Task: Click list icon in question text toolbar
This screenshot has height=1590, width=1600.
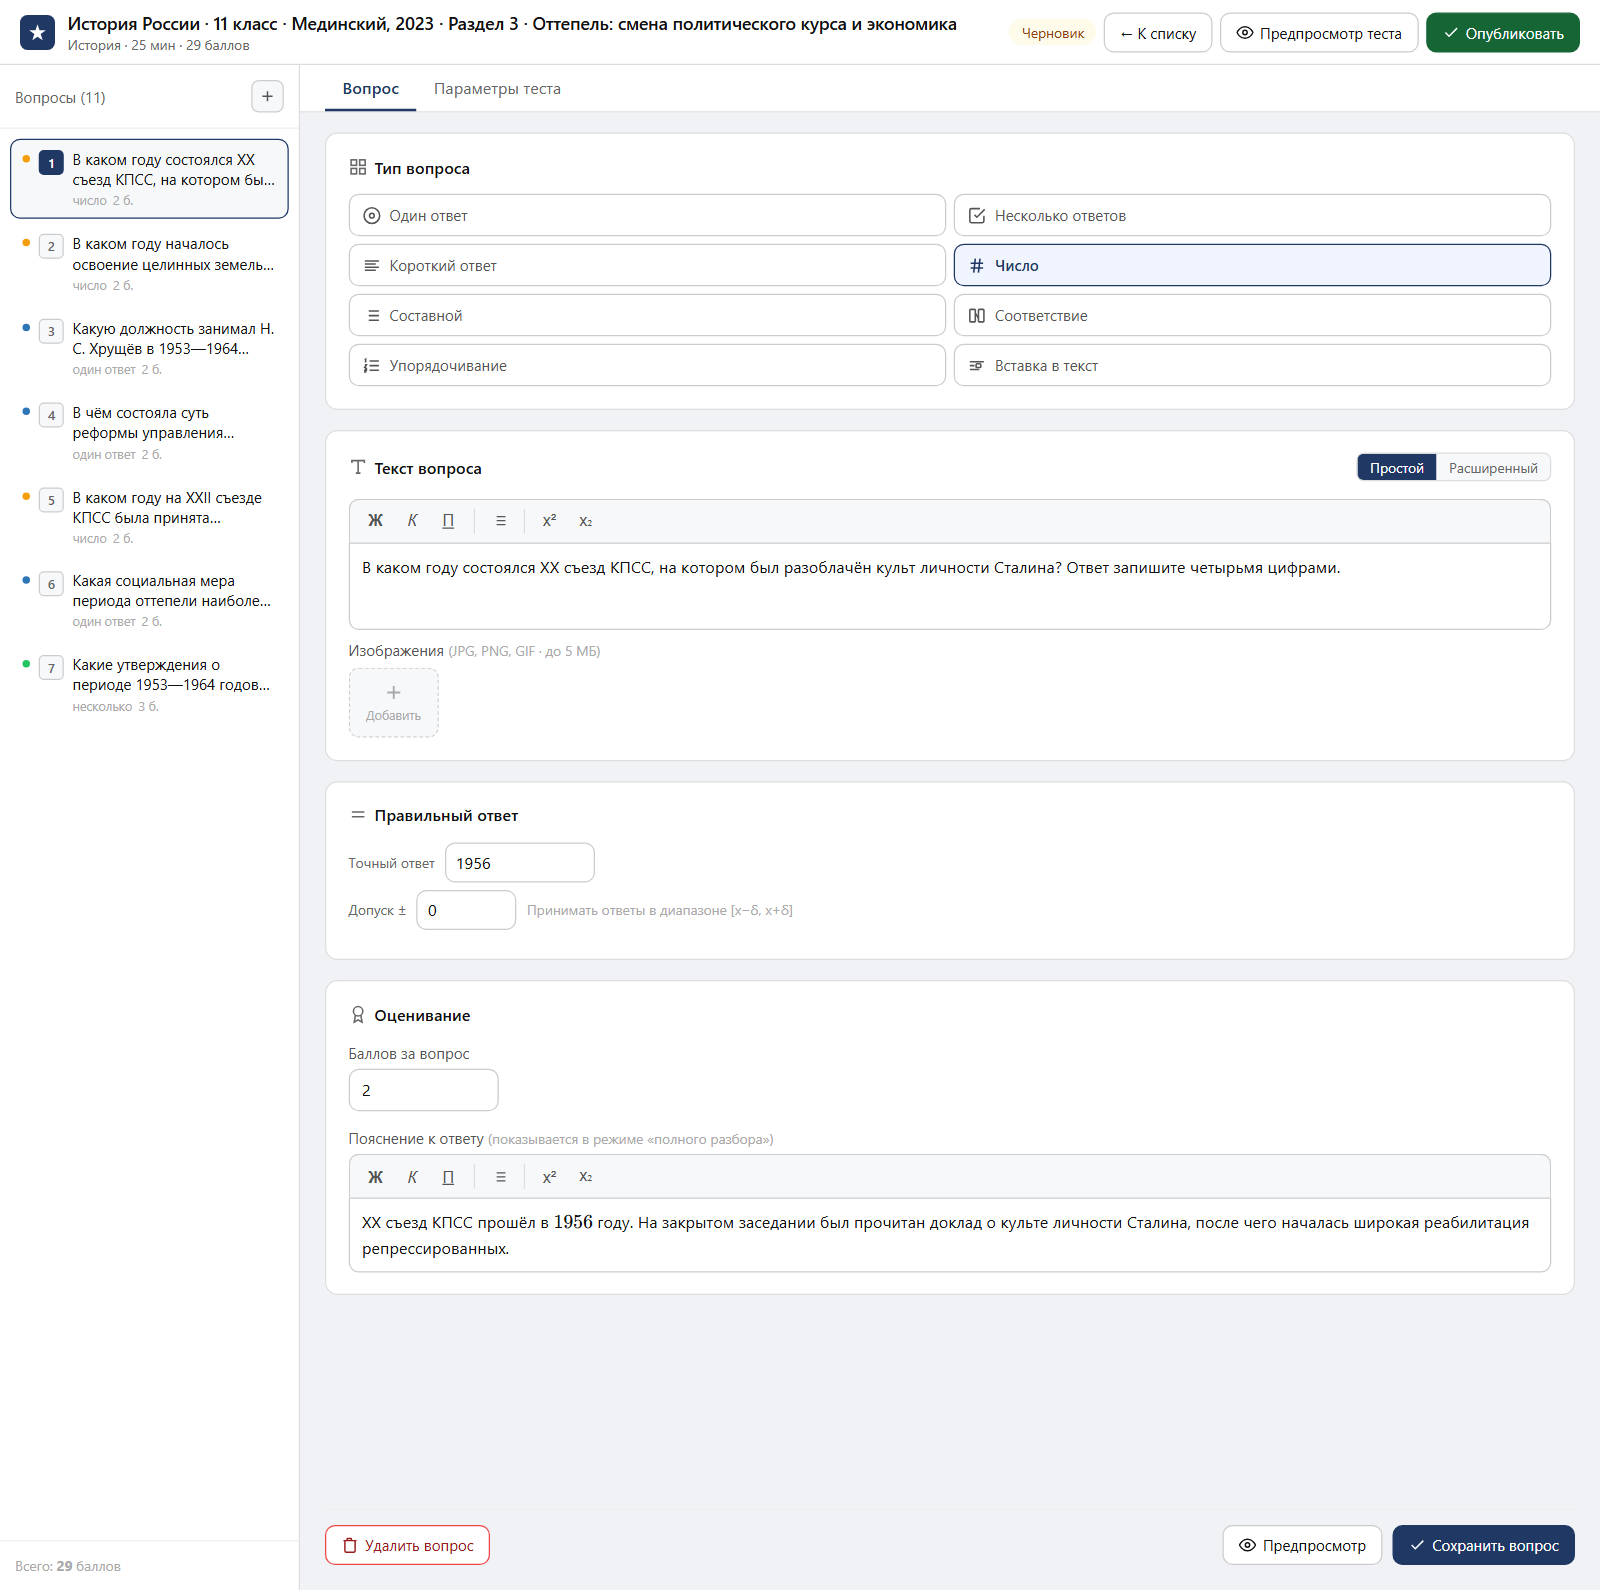Action: click(x=501, y=521)
